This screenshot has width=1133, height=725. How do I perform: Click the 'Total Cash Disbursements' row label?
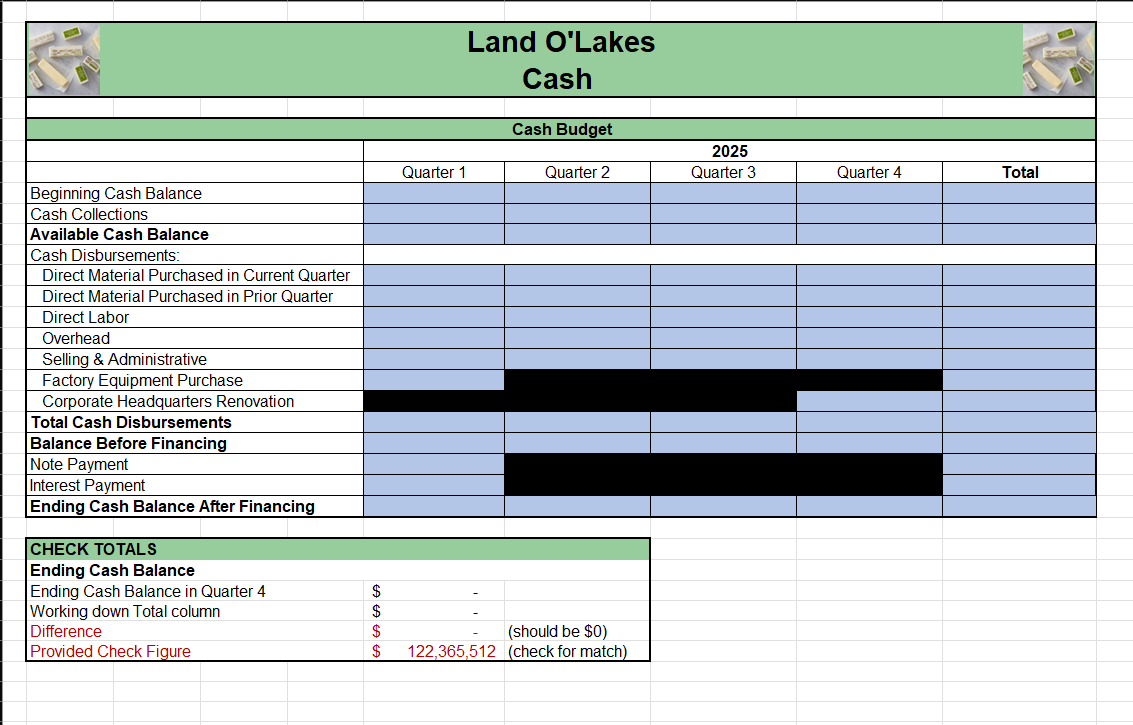pyautogui.click(x=131, y=422)
